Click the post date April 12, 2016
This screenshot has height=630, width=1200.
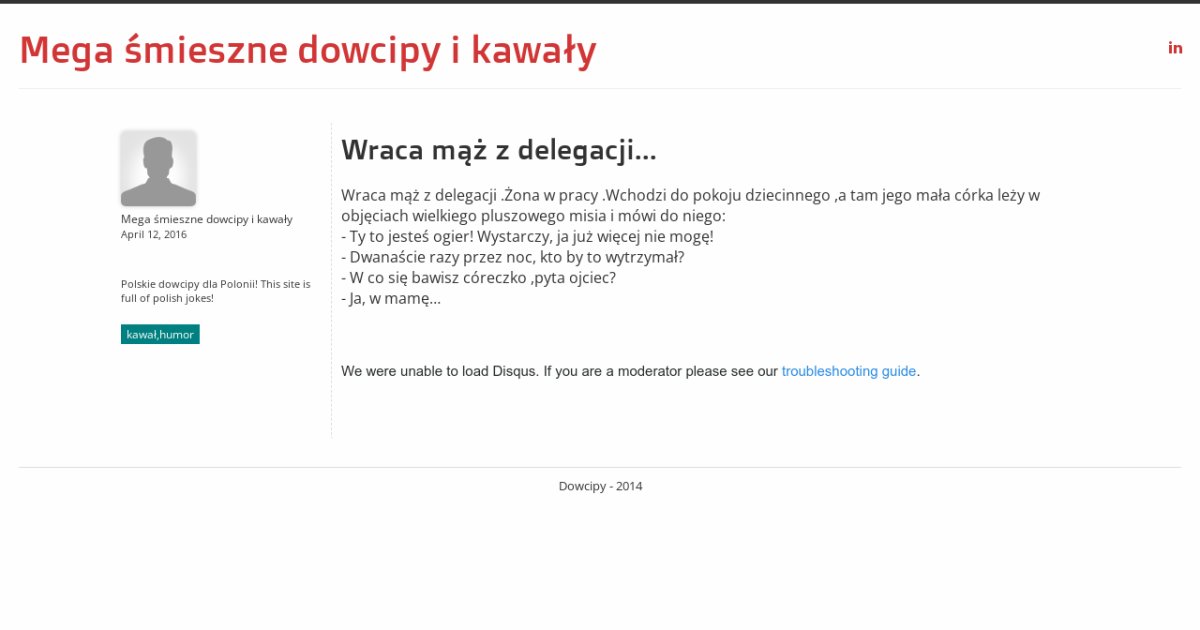pos(154,235)
